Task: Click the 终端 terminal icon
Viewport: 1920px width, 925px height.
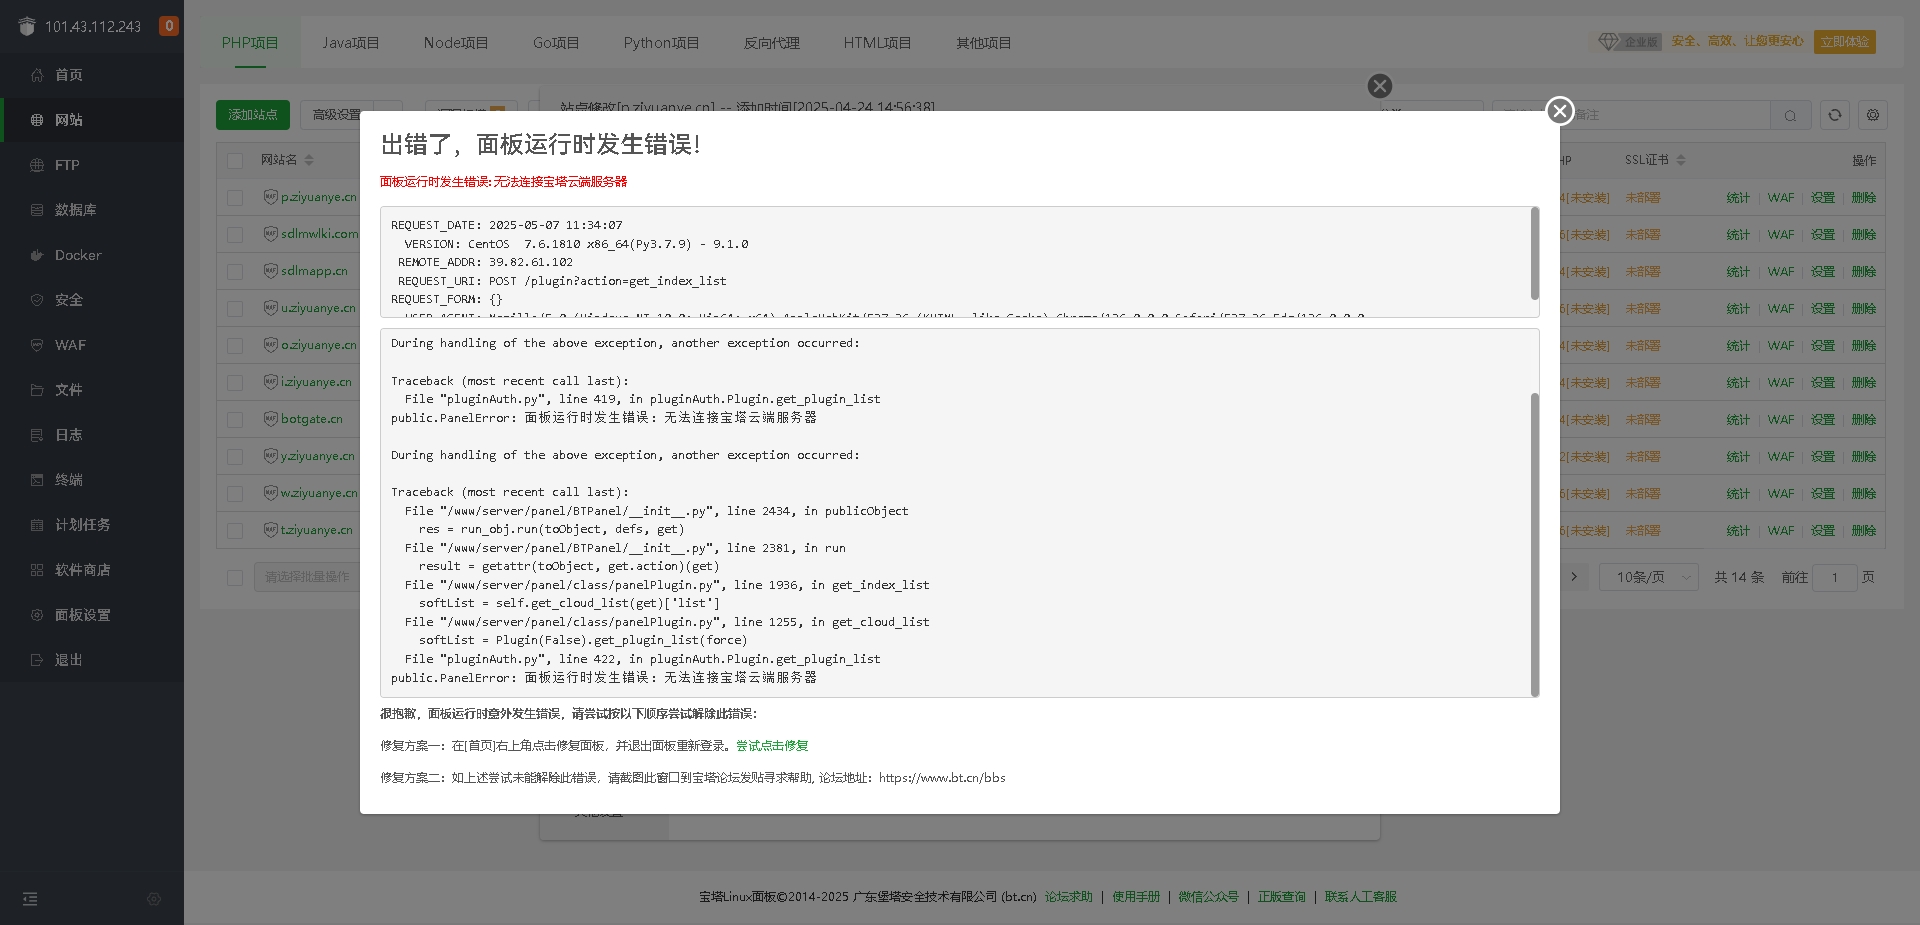Action: pos(37,480)
